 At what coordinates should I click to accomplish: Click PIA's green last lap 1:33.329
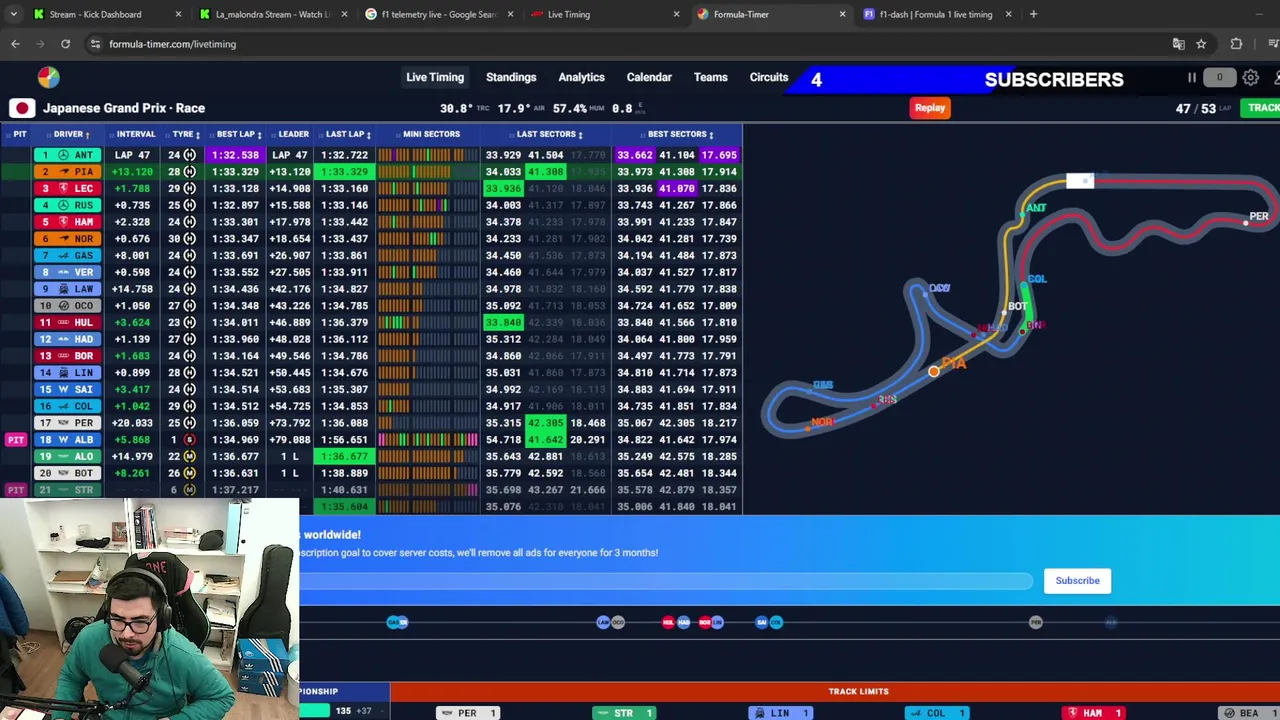pyautogui.click(x=344, y=172)
